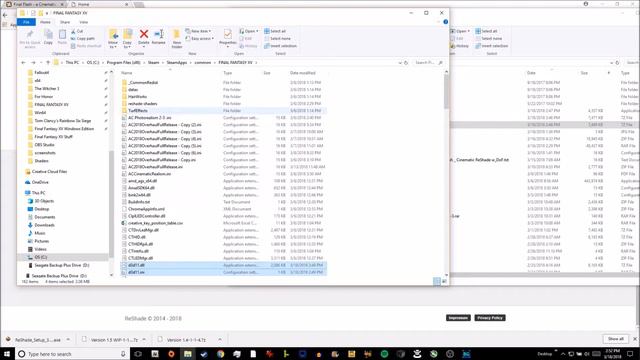Open the Easy access dropdown
The width and height of the screenshot is (640, 360).
click(200, 38)
